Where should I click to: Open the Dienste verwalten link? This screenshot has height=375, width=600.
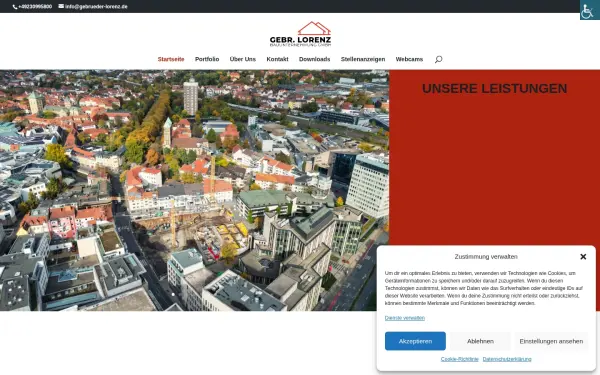click(x=405, y=318)
